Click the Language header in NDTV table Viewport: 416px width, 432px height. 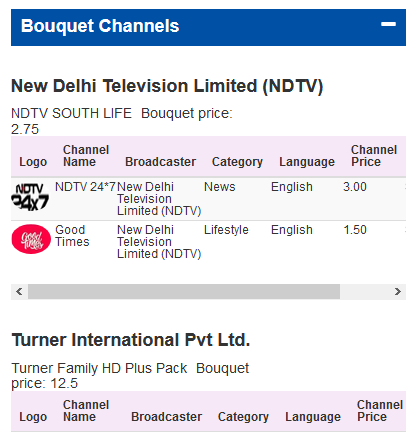[307, 162]
